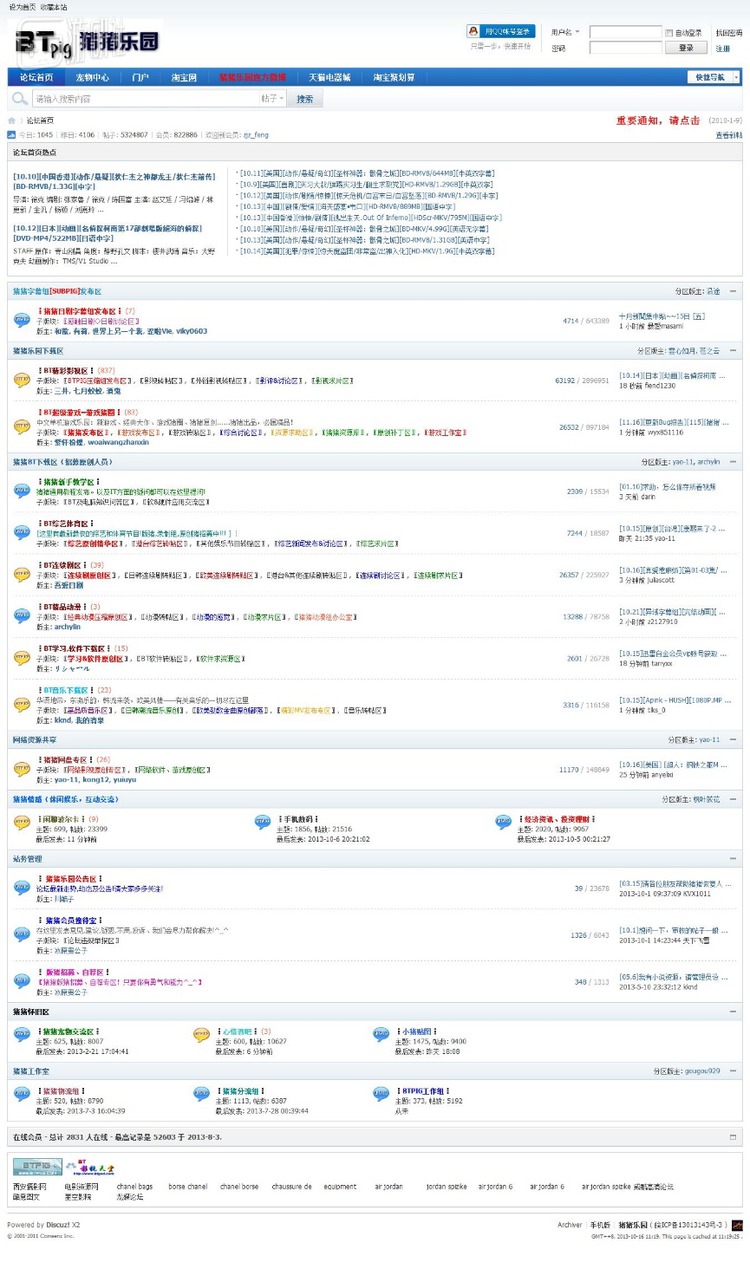Click the forum icon beside BTPIG工作组

click(x=380, y=1095)
